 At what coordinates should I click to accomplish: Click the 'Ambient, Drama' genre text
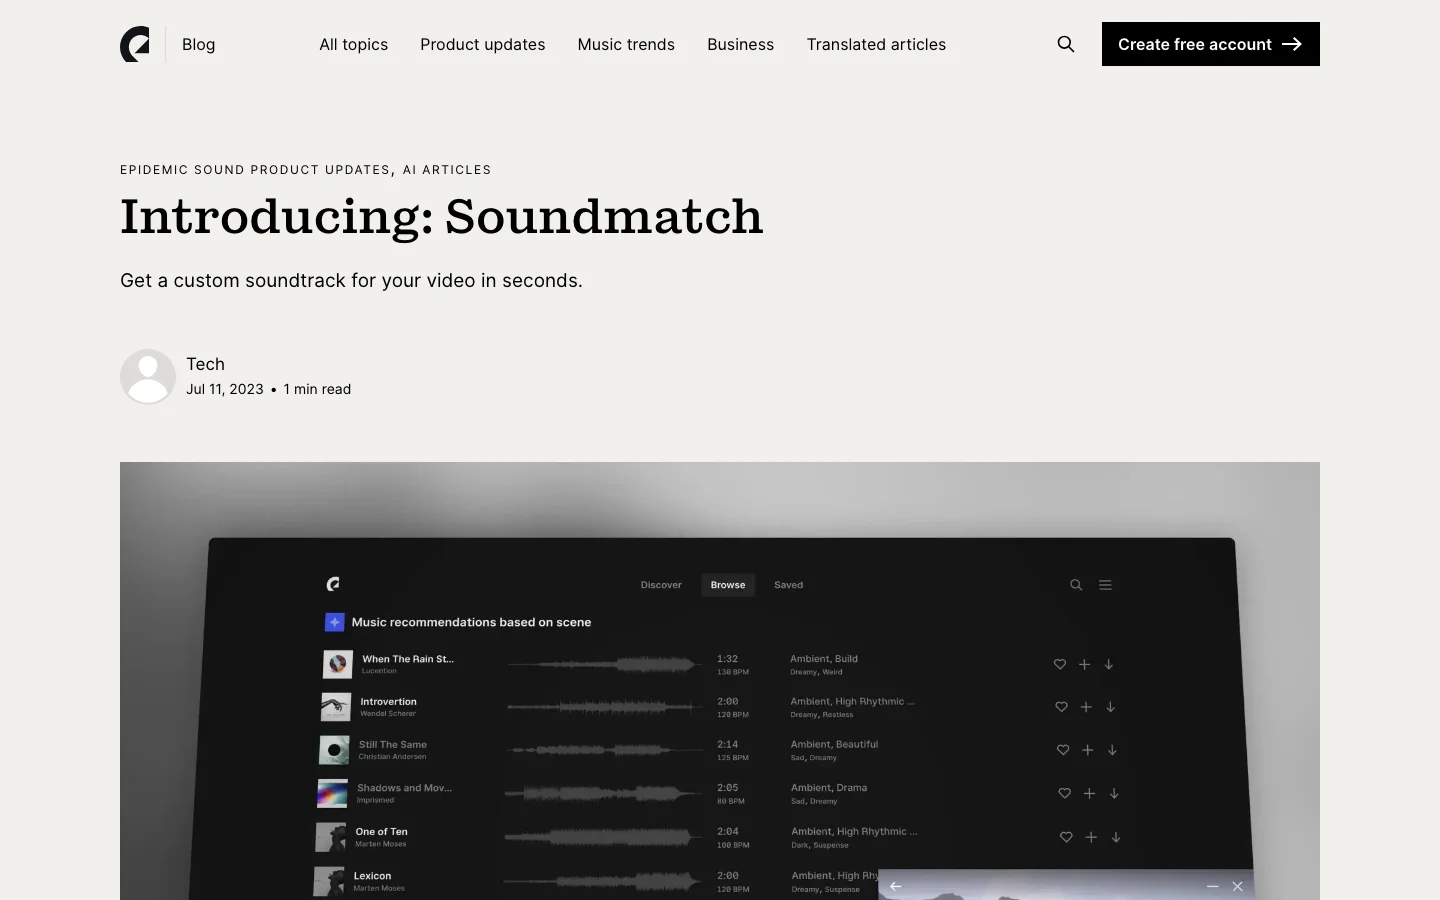coord(829,788)
